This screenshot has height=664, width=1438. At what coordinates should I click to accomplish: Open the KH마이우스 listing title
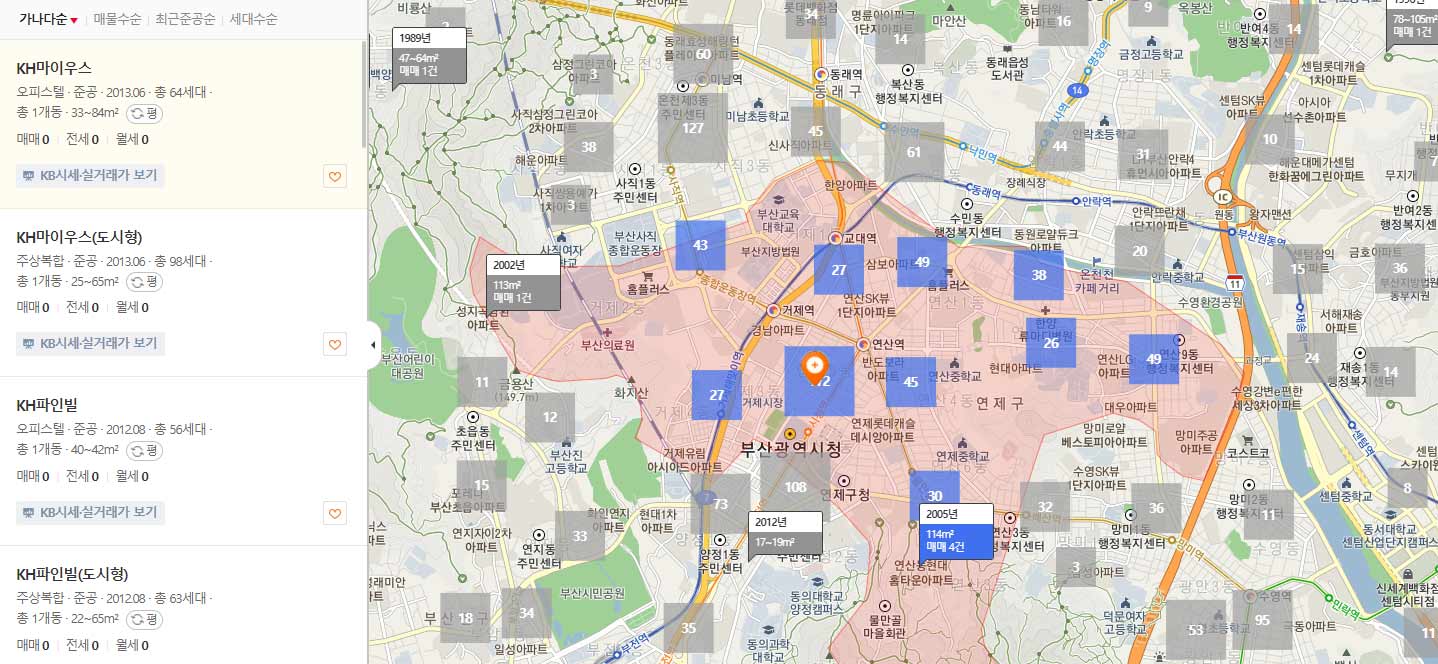(x=54, y=68)
